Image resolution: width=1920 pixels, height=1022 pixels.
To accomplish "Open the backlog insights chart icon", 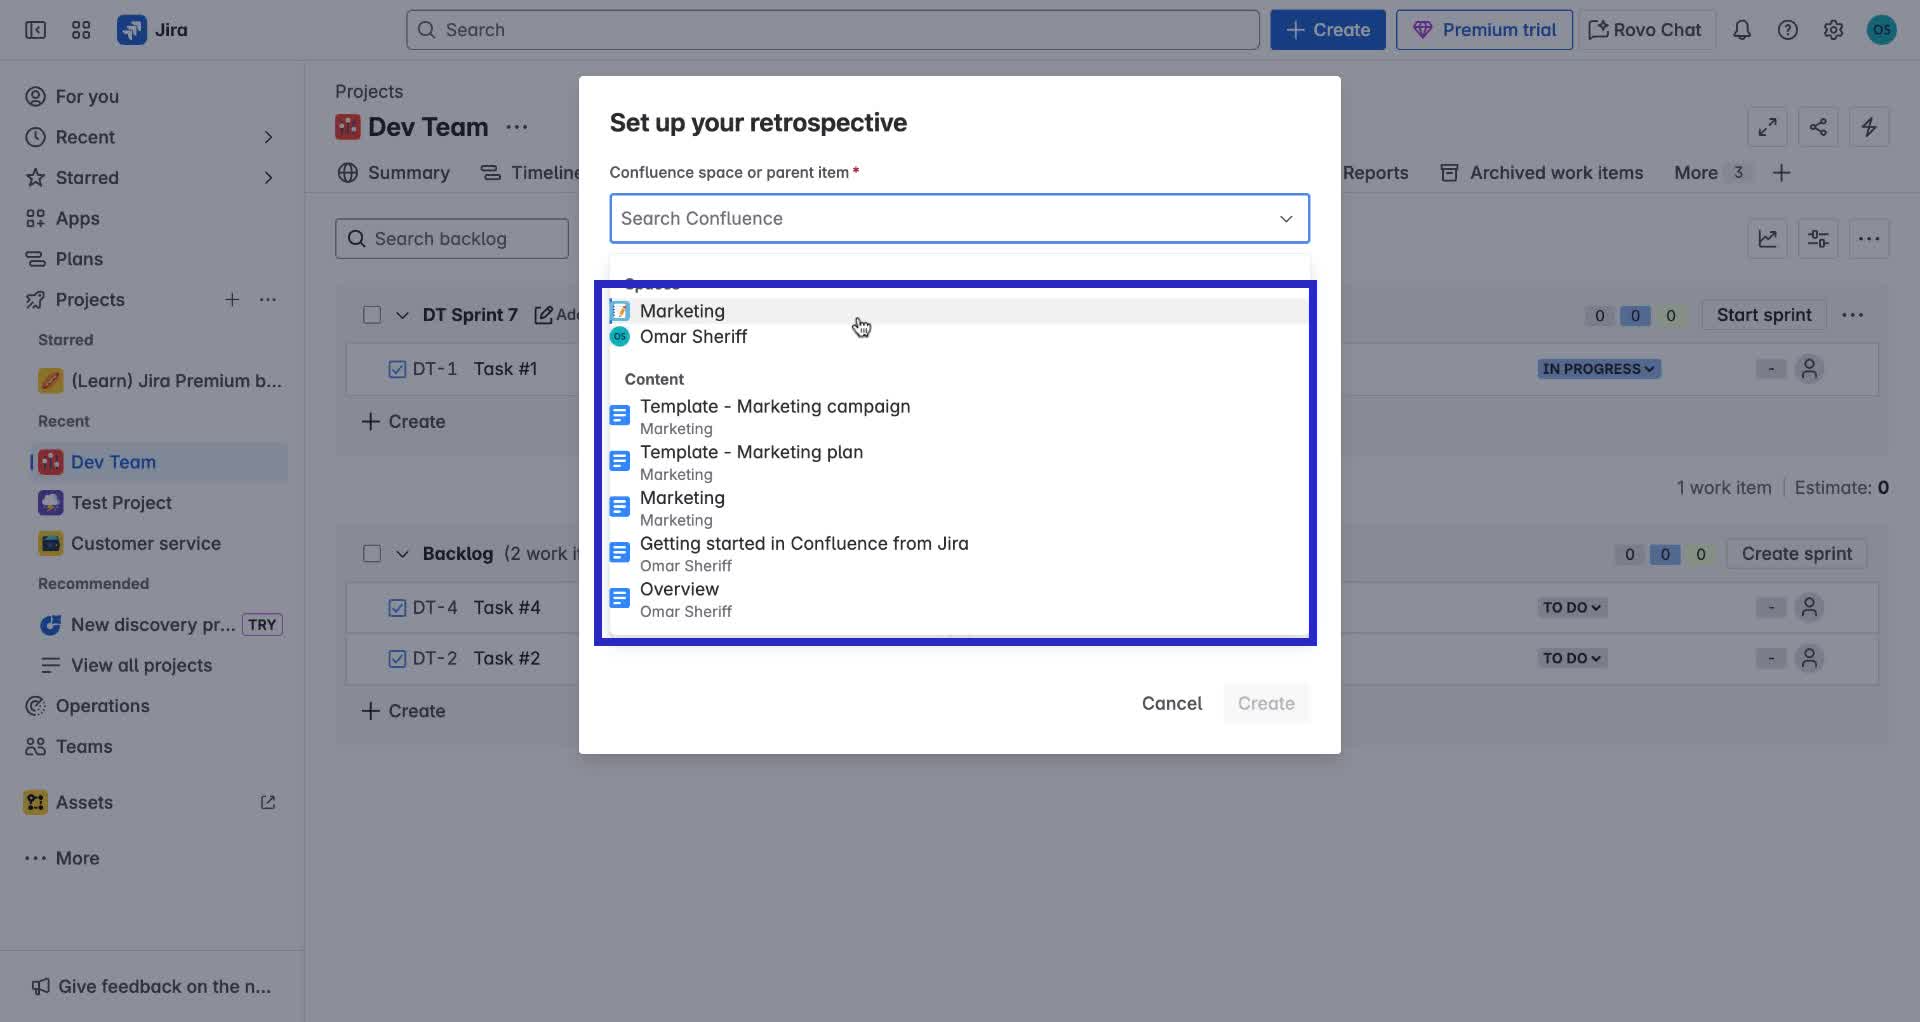I will click(x=1767, y=238).
